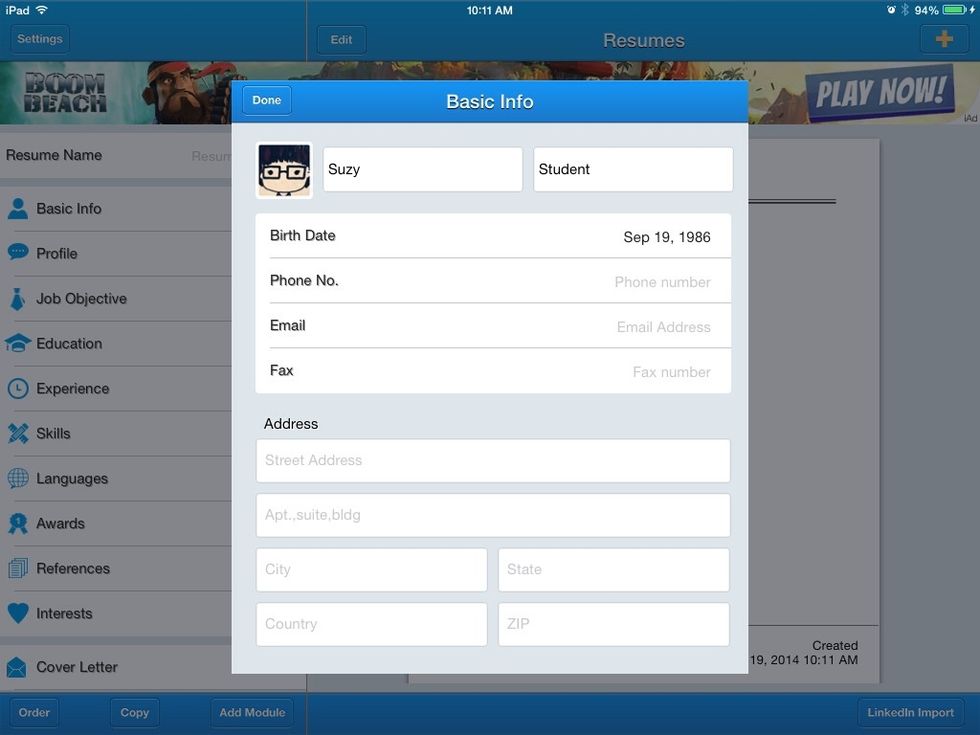Tap Done to close Basic Info
The image size is (980, 735).
click(266, 100)
